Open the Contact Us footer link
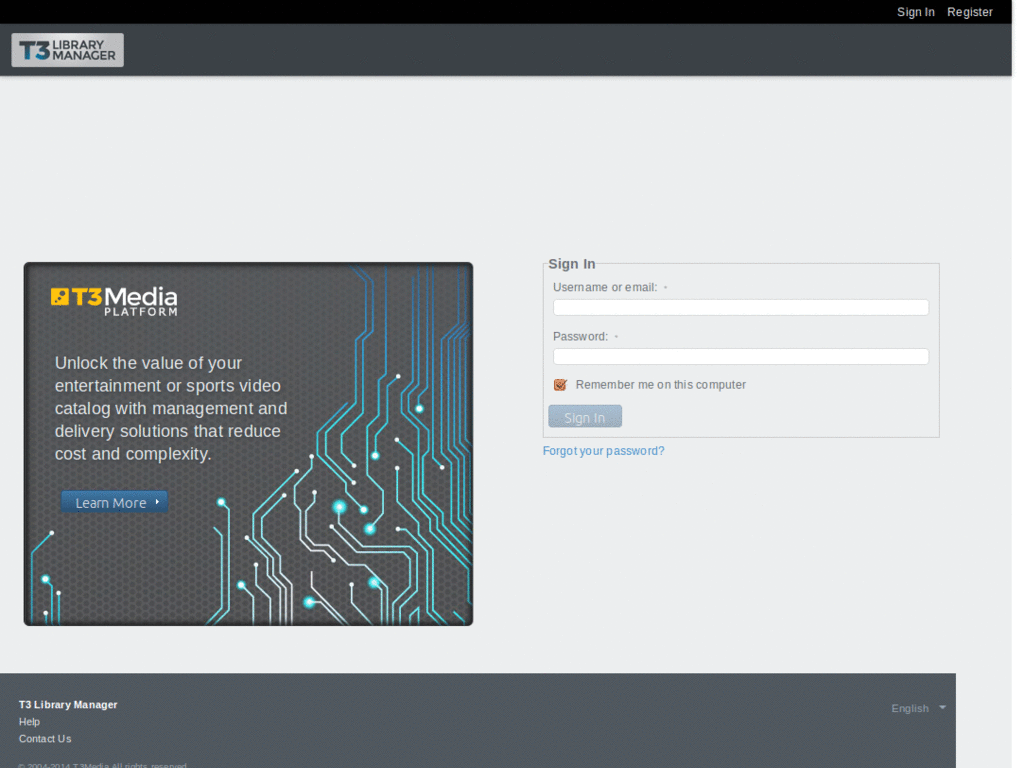 point(45,739)
